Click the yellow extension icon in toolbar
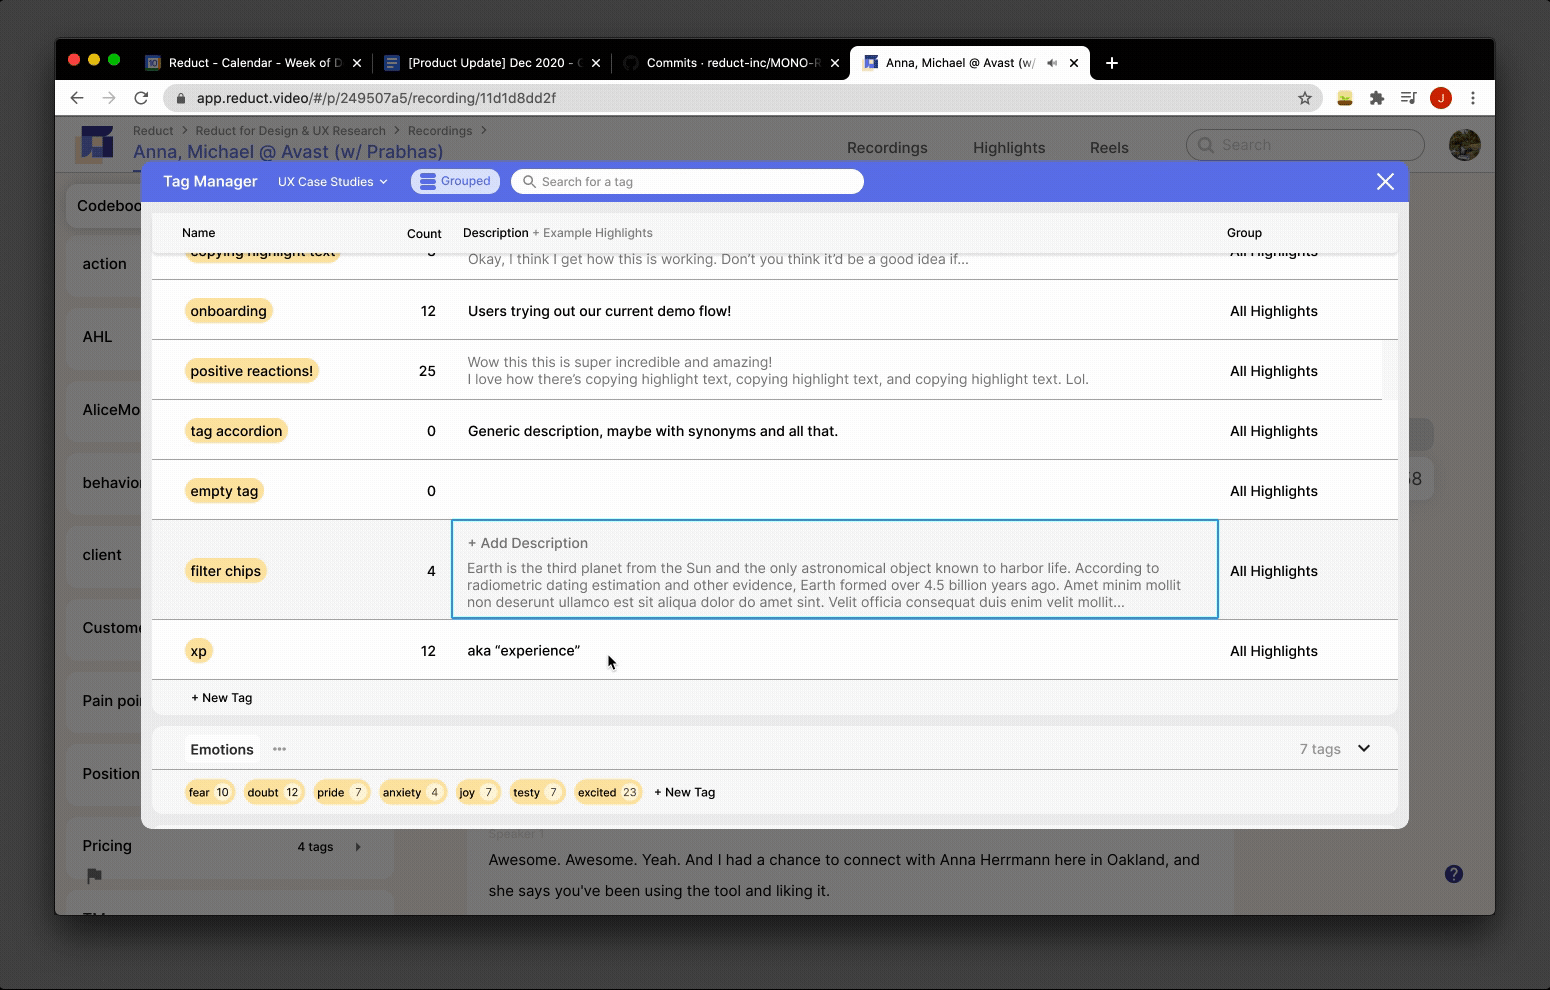 pyautogui.click(x=1345, y=98)
